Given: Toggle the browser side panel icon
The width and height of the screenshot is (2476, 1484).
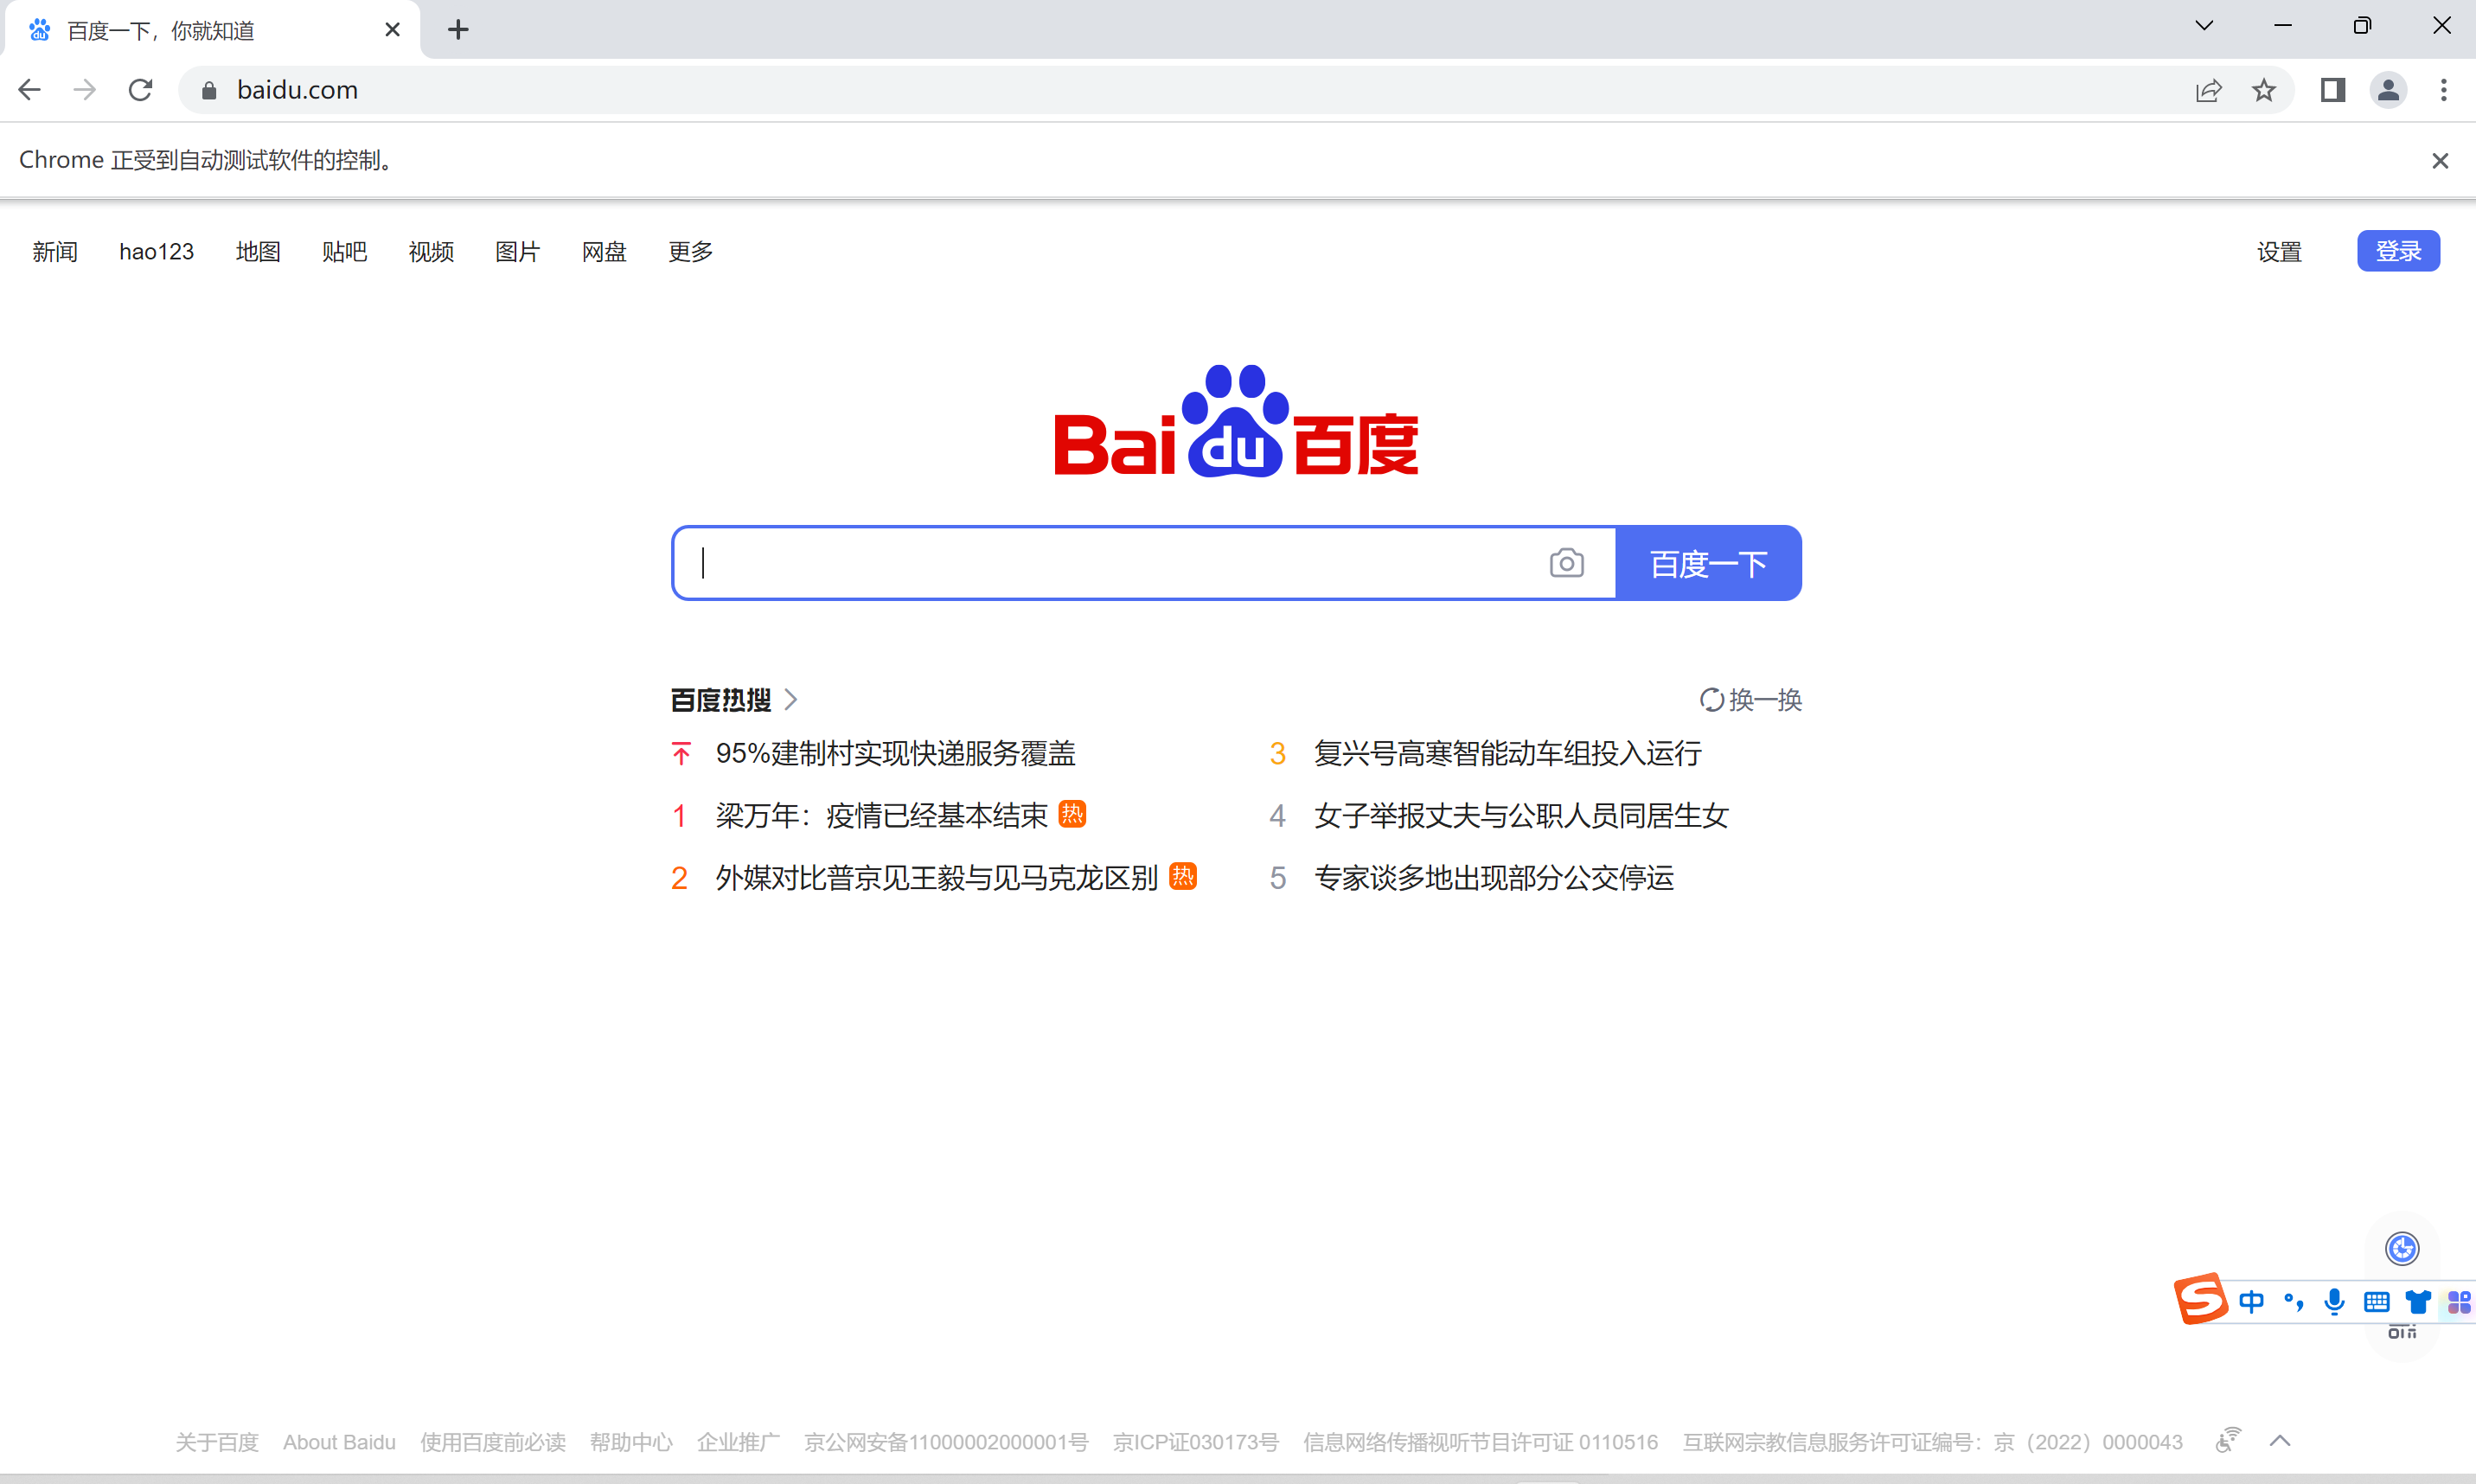Looking at the screenshot, I should pyautogui.click(x=2333, y=90).
